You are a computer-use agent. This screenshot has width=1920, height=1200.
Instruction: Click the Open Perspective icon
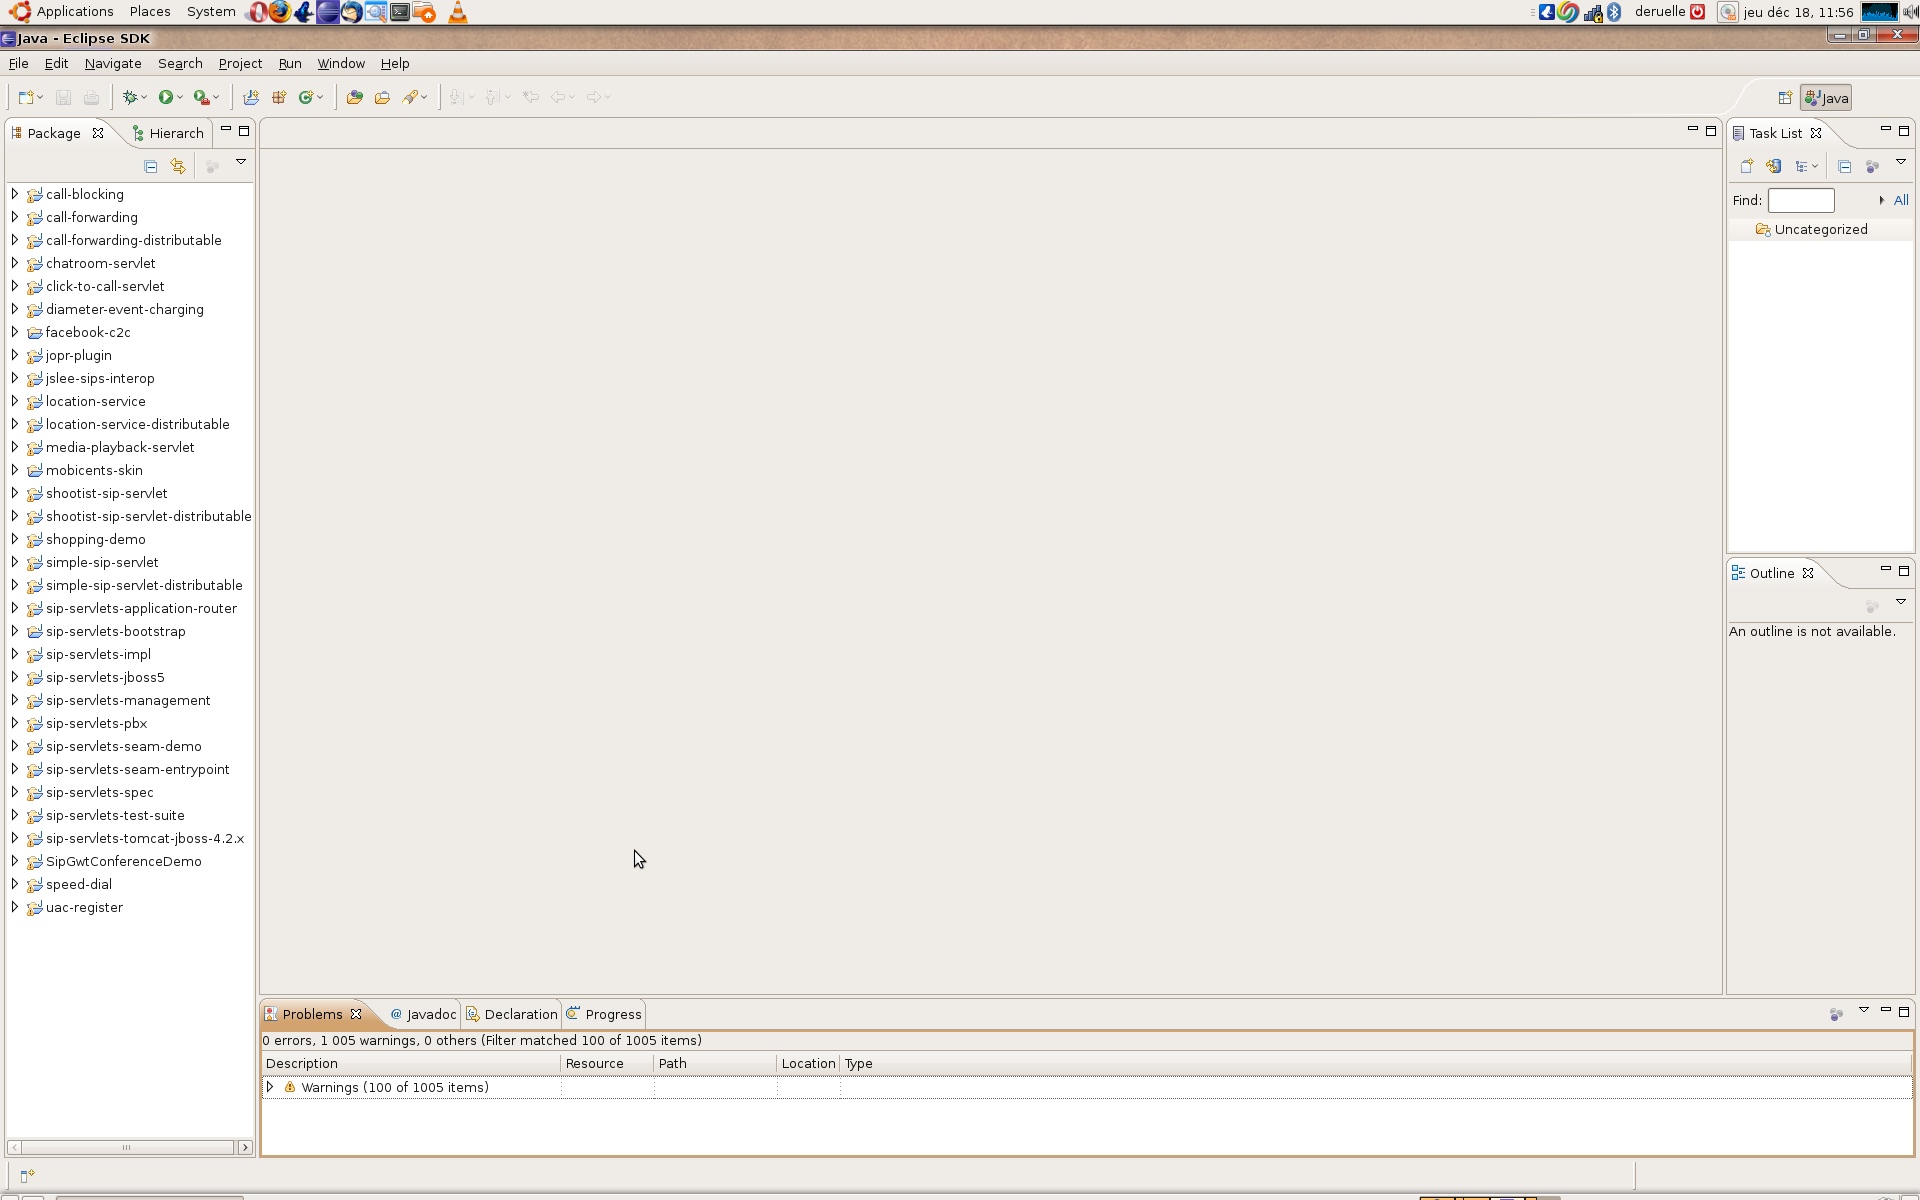point(1785,97)
